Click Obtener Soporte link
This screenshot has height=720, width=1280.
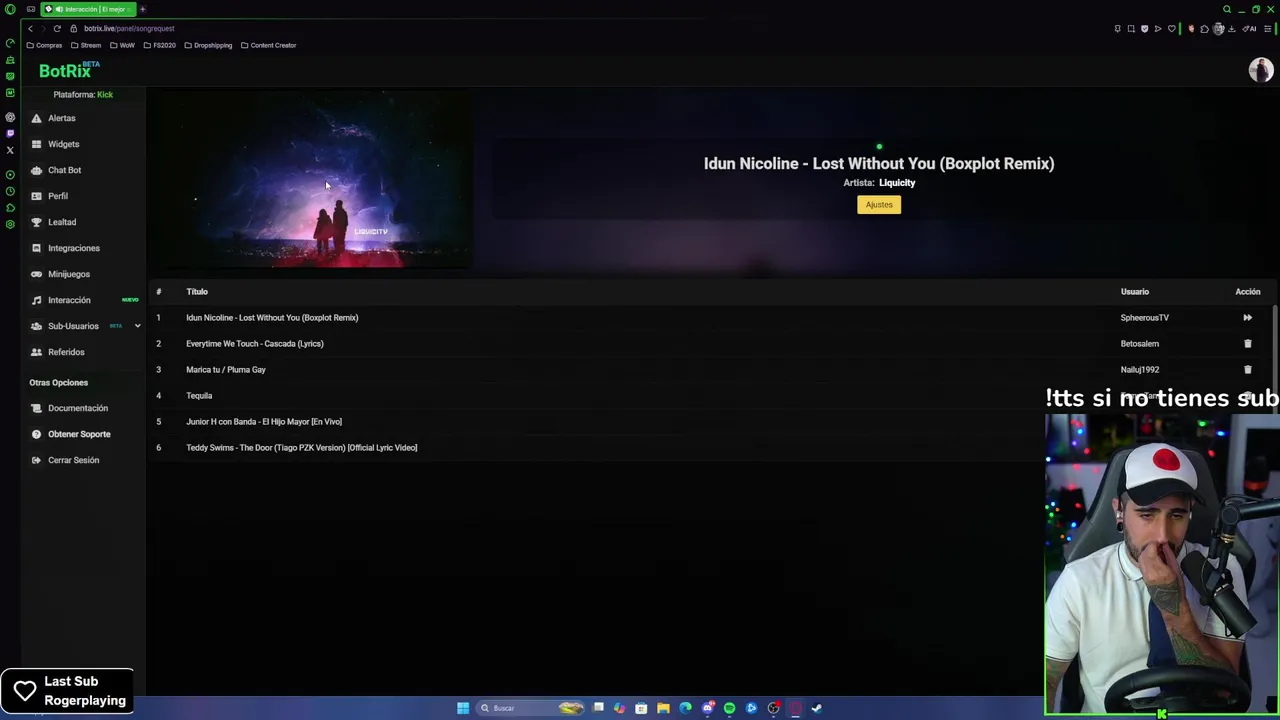click(79, 434)
